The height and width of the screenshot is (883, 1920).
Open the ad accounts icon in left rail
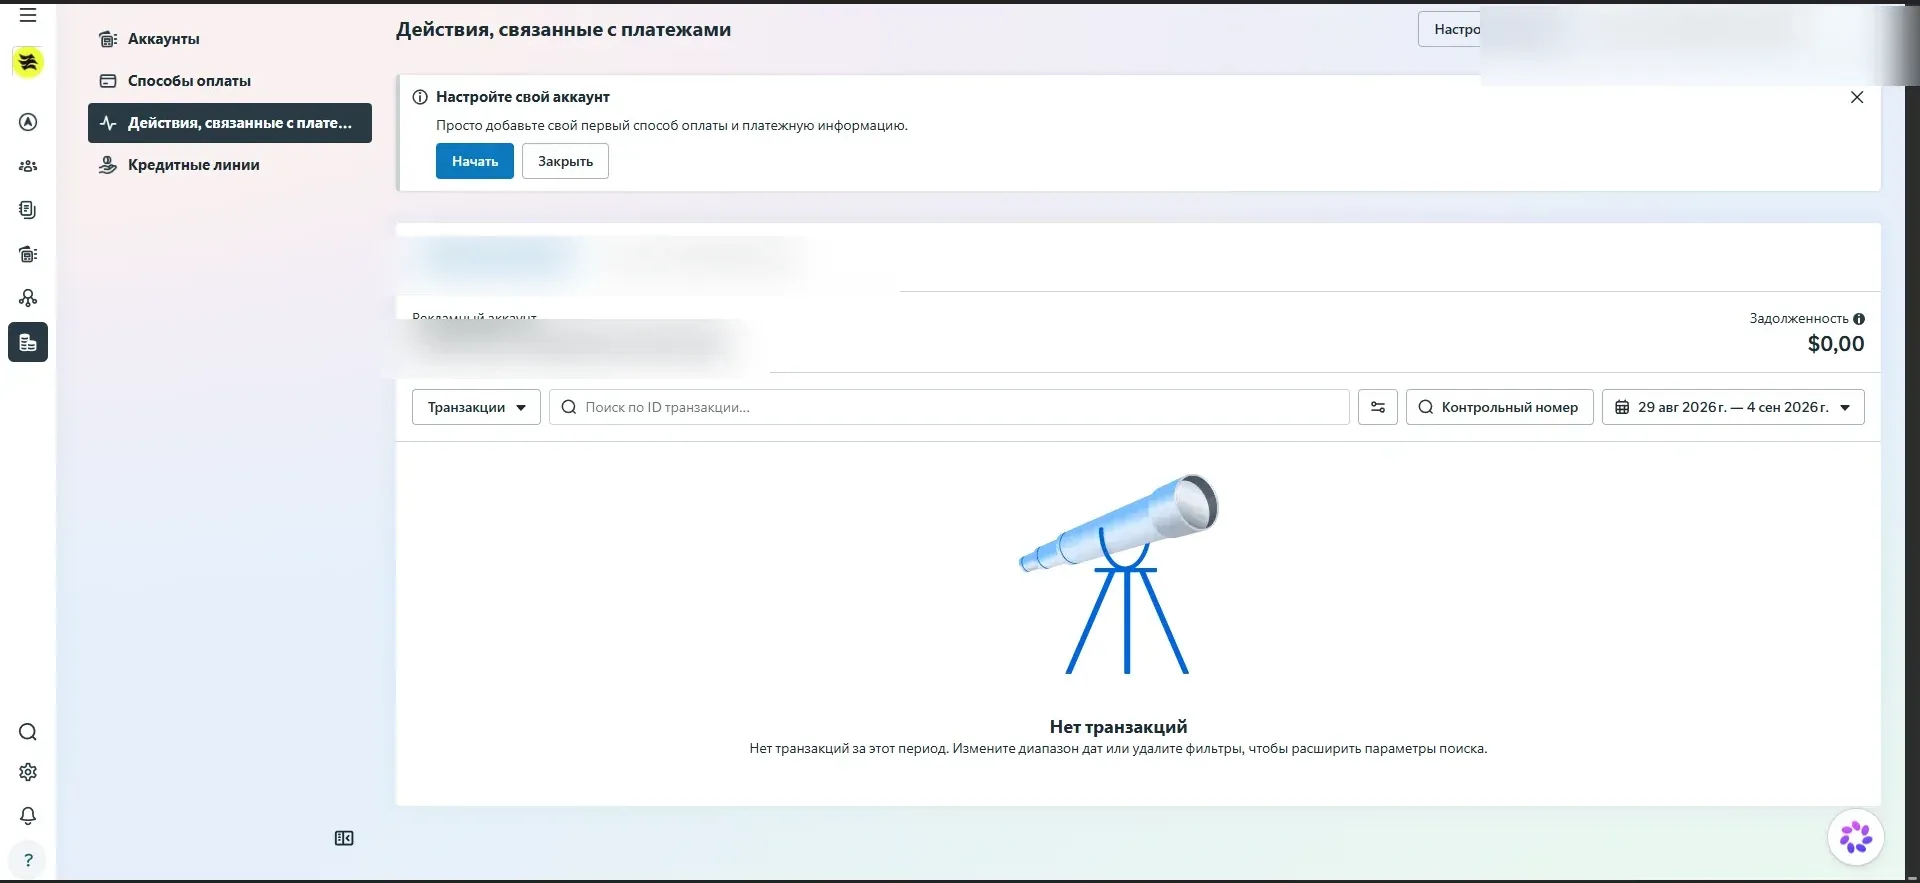[x=28, y=254]
